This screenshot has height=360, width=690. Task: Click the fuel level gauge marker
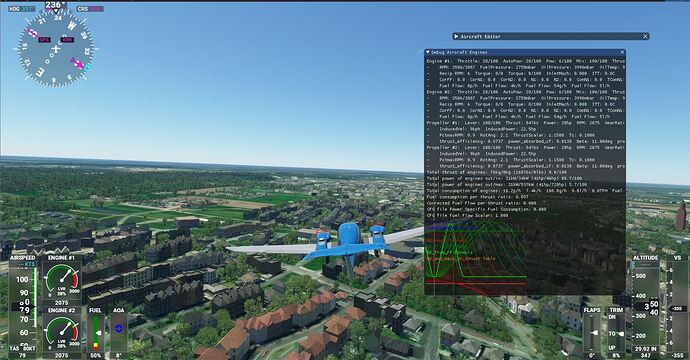tap(99, 333)
